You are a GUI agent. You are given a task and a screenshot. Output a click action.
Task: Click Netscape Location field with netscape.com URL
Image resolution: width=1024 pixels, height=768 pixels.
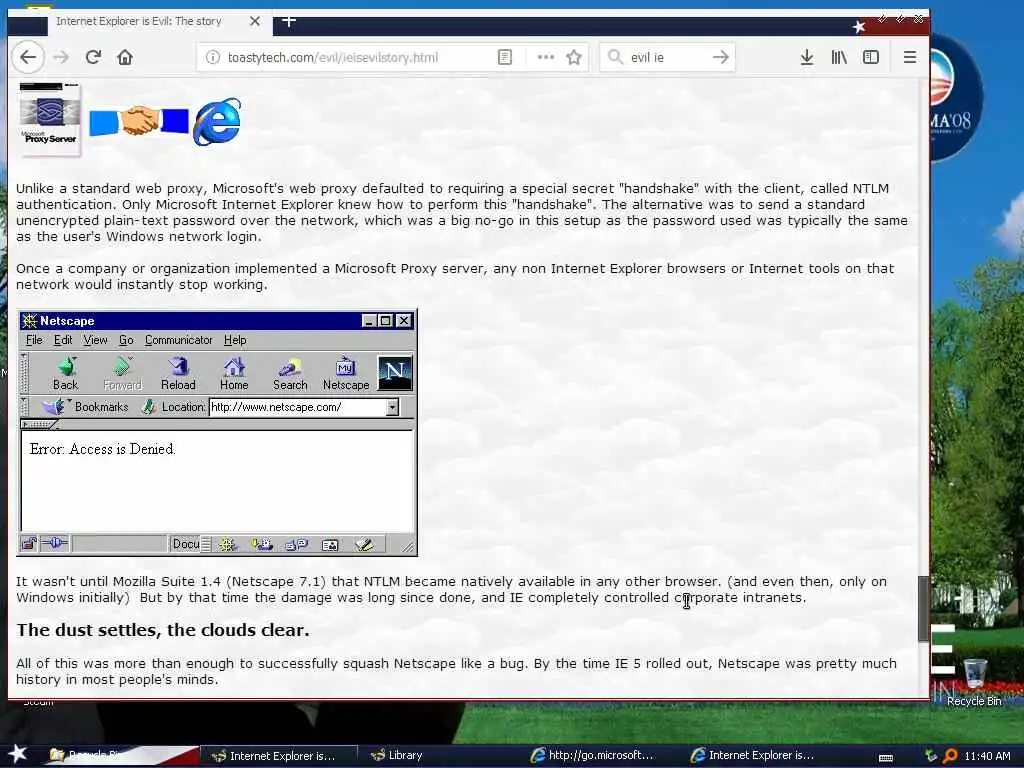point(298,408)
